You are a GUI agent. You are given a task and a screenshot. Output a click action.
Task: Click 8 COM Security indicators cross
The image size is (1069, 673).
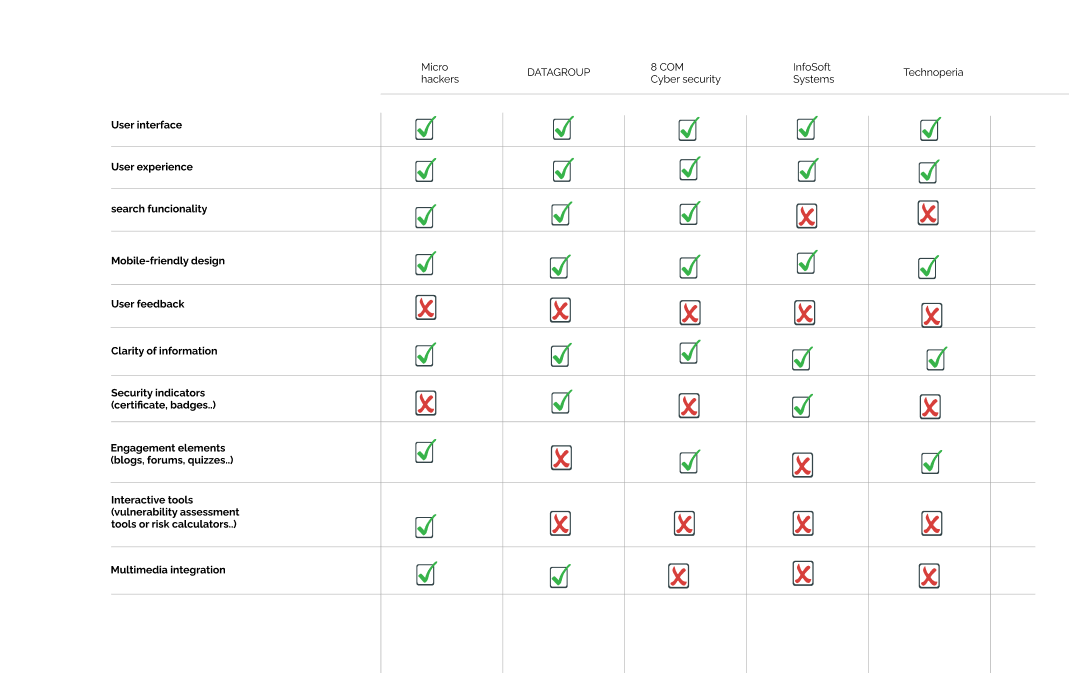pos(688,406)
